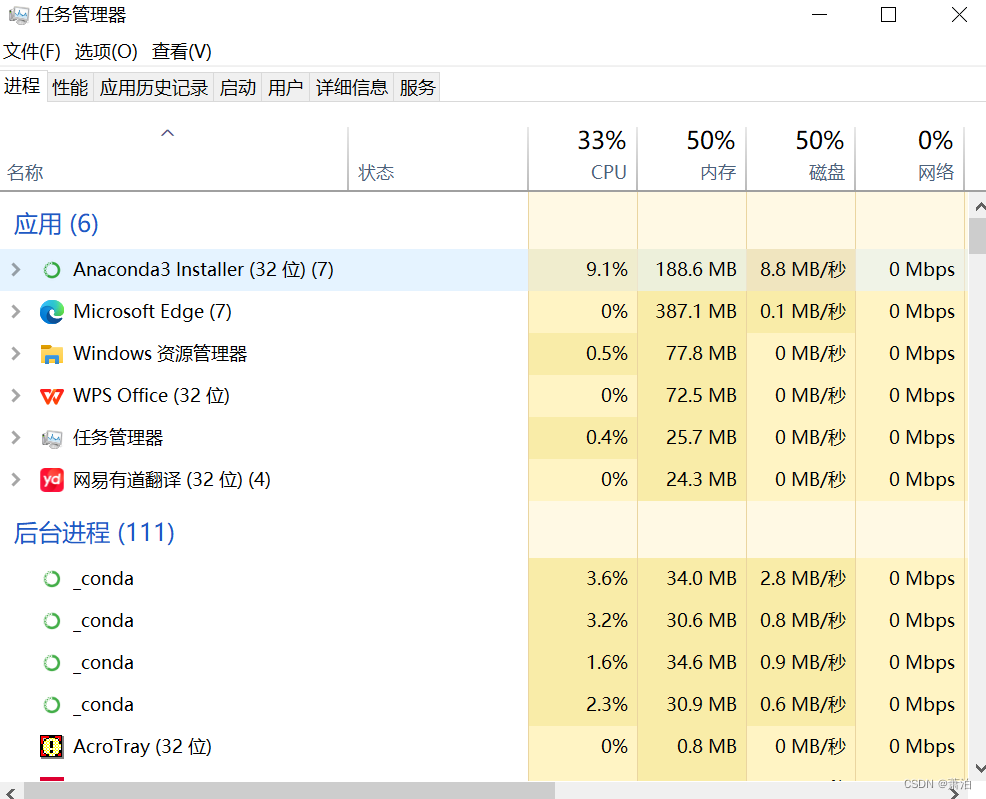Viewport: 986px width, 799px height.
Task: Switch to the 服务 tab
Action: [x=417, y=87]
